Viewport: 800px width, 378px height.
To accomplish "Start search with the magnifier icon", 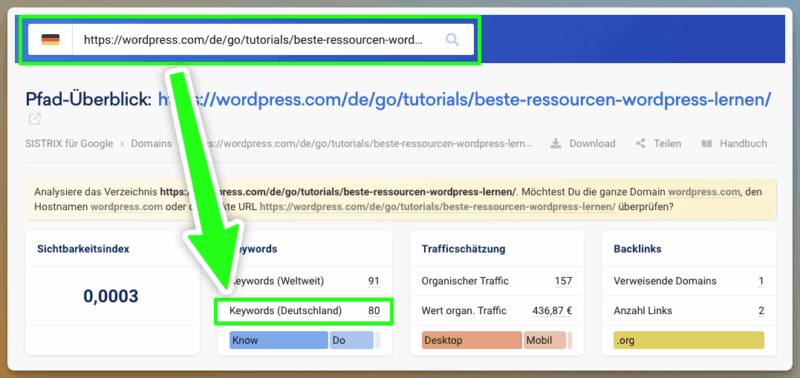I will tap(452, 39).
